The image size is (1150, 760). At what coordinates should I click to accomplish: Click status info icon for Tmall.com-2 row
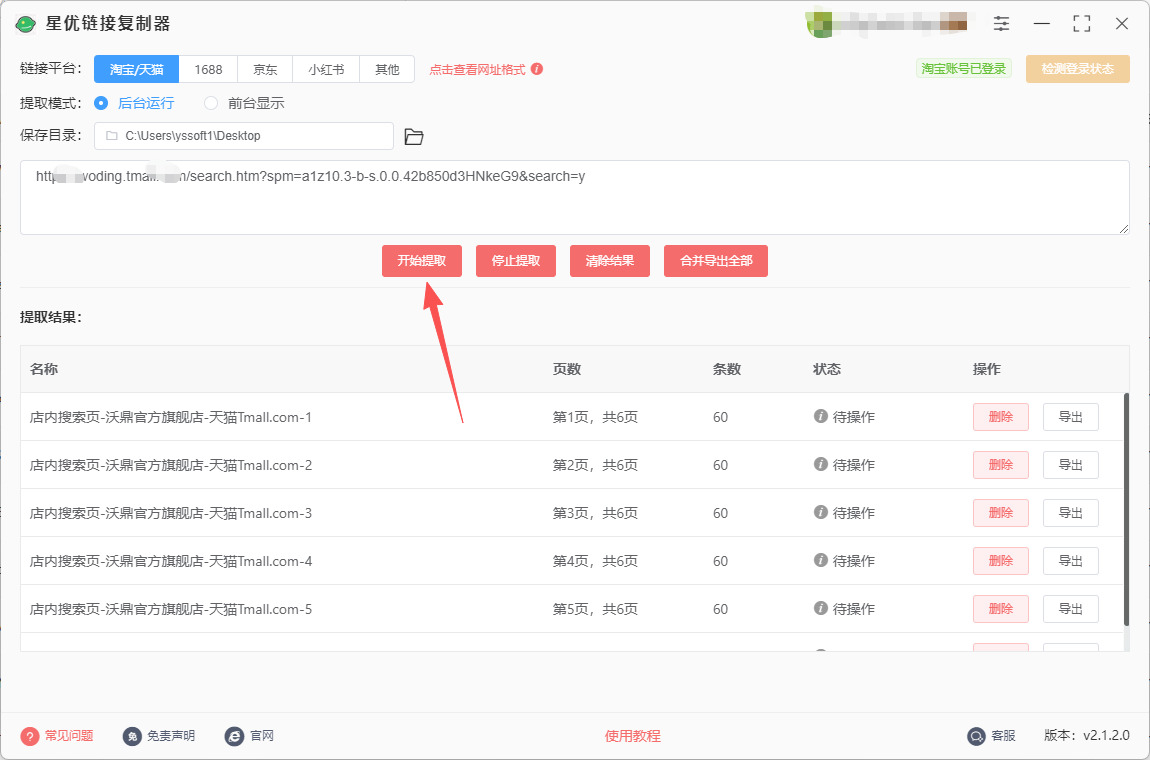[x=821, y=464]
